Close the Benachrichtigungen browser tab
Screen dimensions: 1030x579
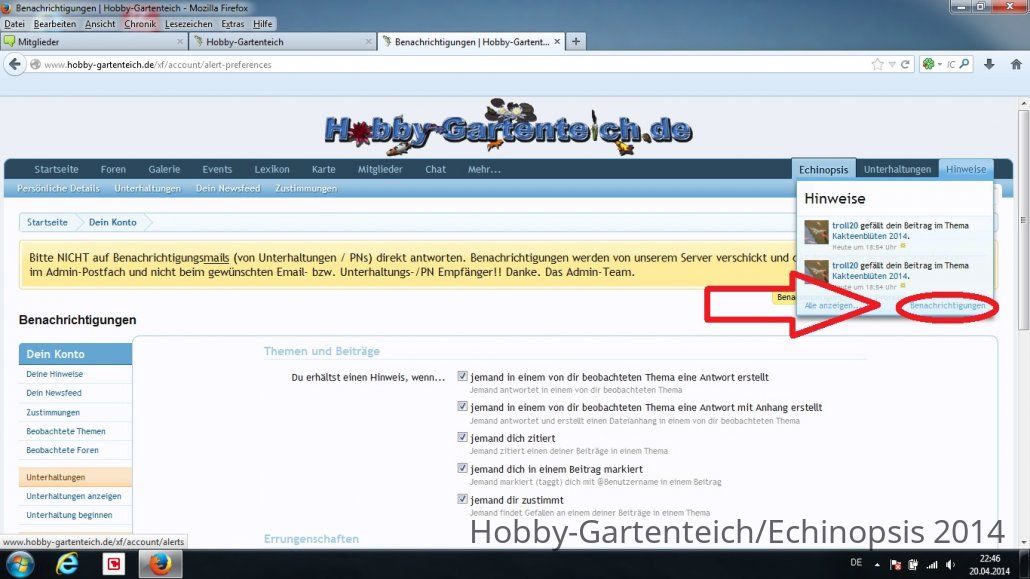pyautogui.click(x=557, y=41)
